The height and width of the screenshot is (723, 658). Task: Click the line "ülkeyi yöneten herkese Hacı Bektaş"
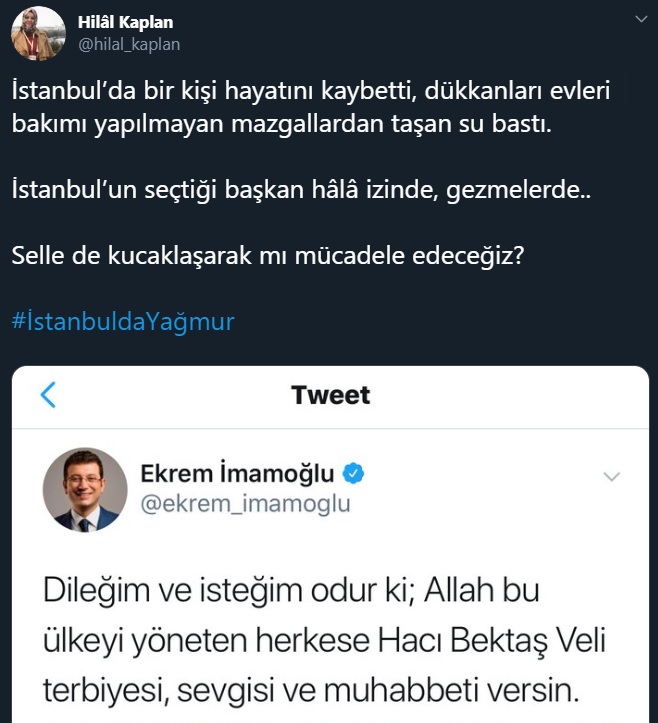(324, 640)
